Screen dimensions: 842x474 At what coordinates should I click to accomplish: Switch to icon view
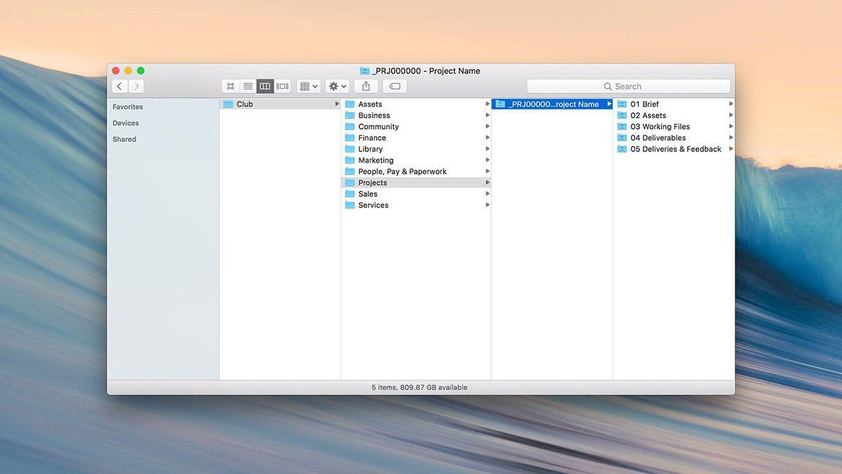click(230, 86)
